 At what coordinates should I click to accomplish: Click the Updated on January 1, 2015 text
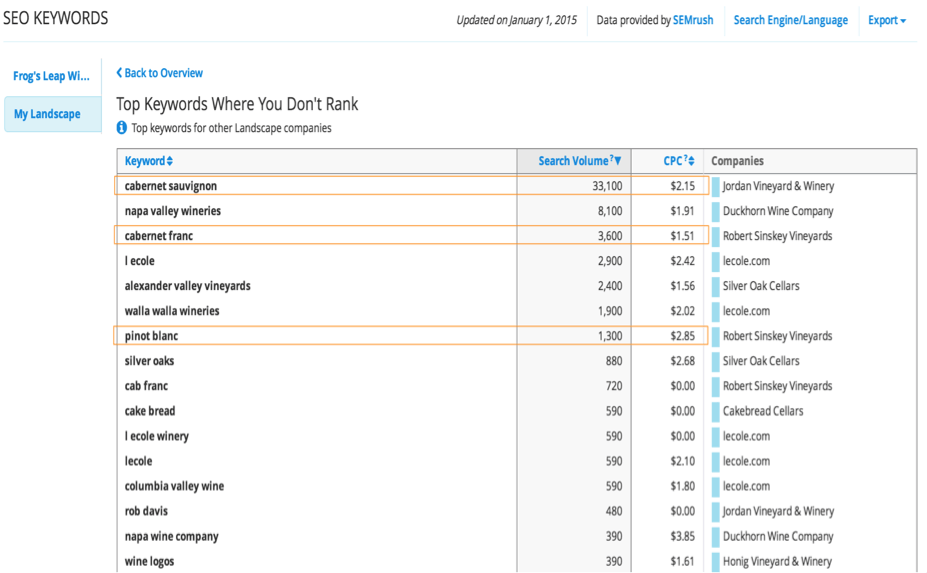(x=516, y=20)
